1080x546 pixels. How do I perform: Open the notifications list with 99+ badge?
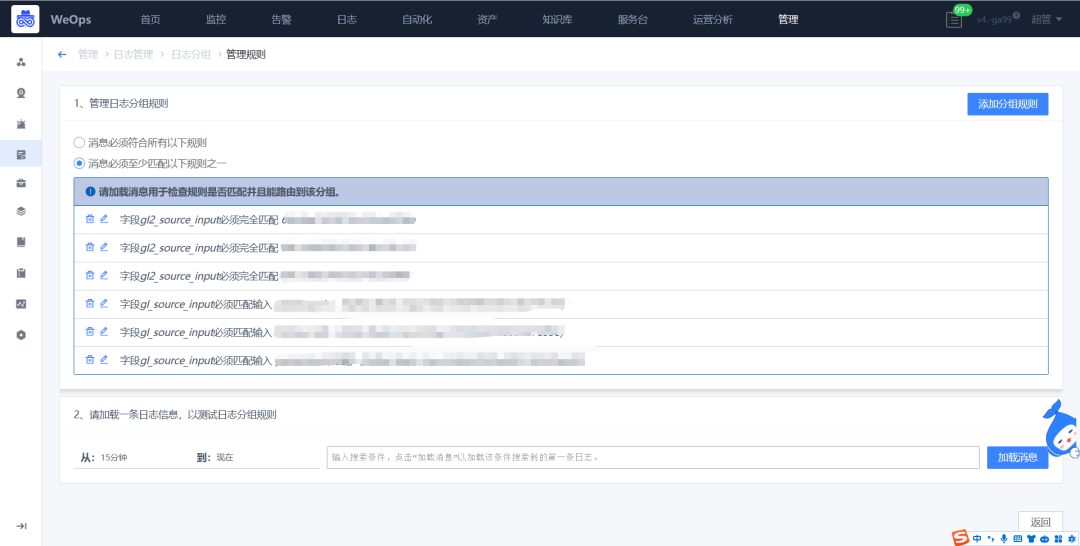click(954, 20)
